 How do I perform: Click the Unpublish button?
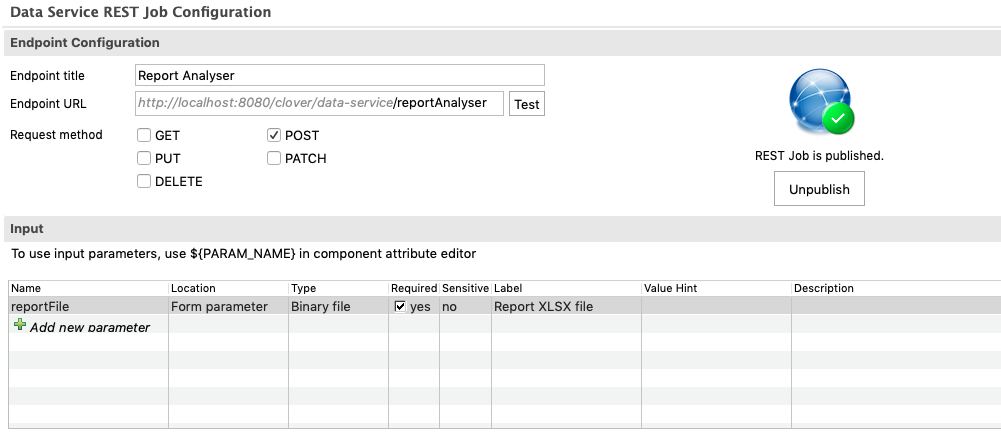pyautogui.click(x=819, y=189)
